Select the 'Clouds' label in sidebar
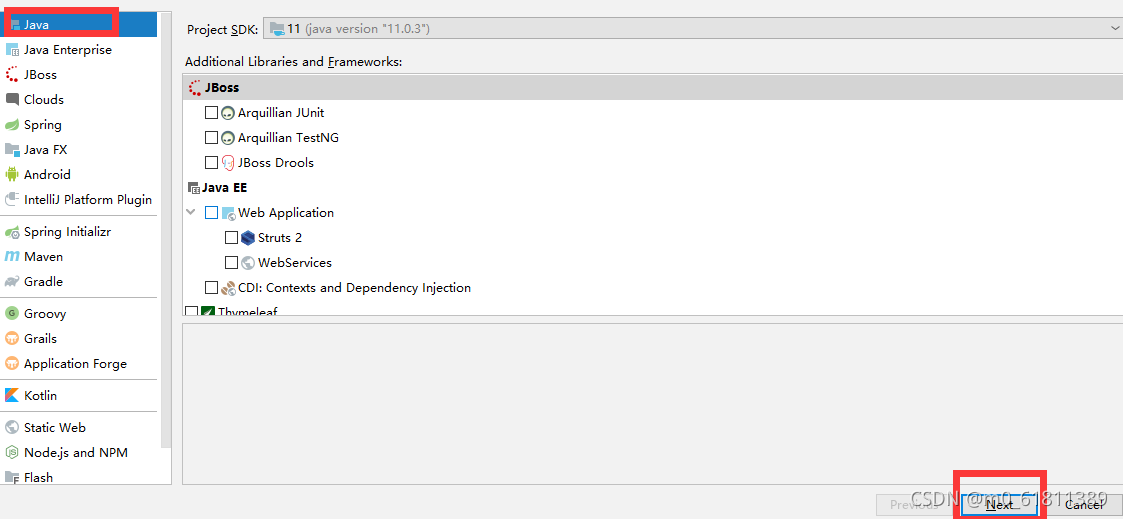 coord(44,100)
